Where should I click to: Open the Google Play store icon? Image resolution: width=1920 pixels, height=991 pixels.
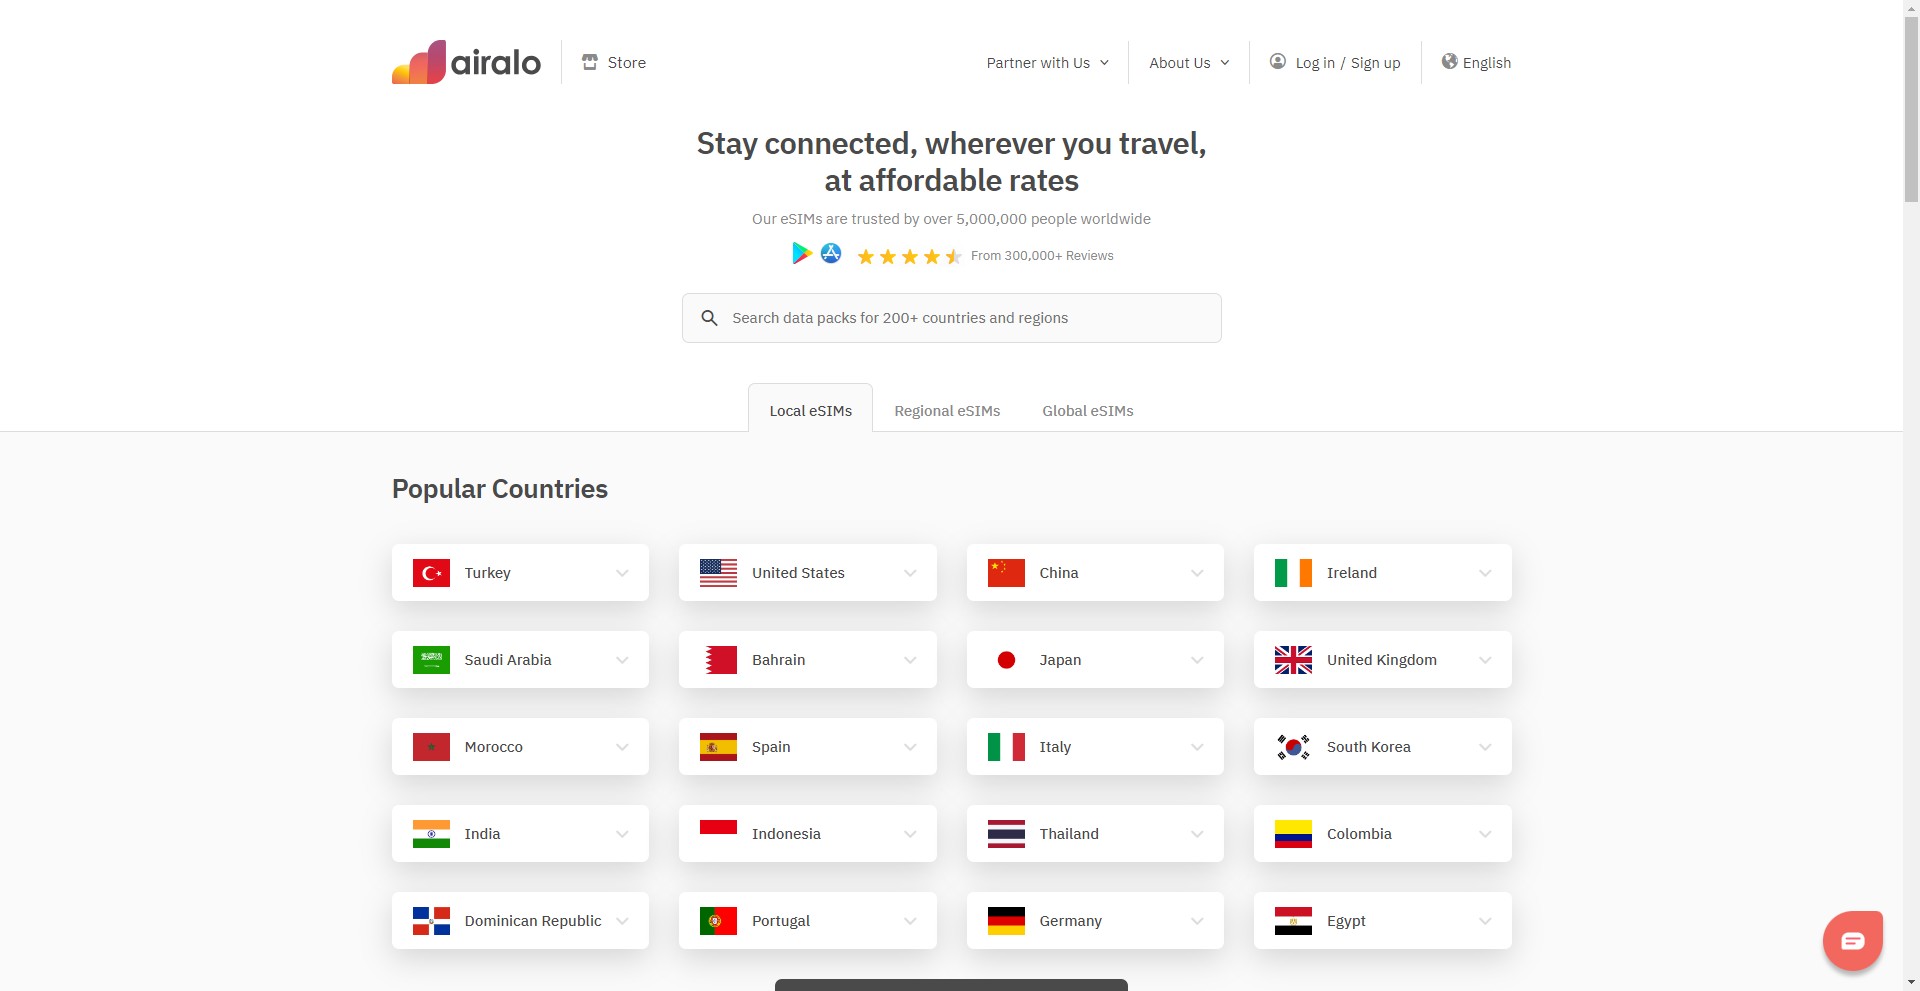801,254
